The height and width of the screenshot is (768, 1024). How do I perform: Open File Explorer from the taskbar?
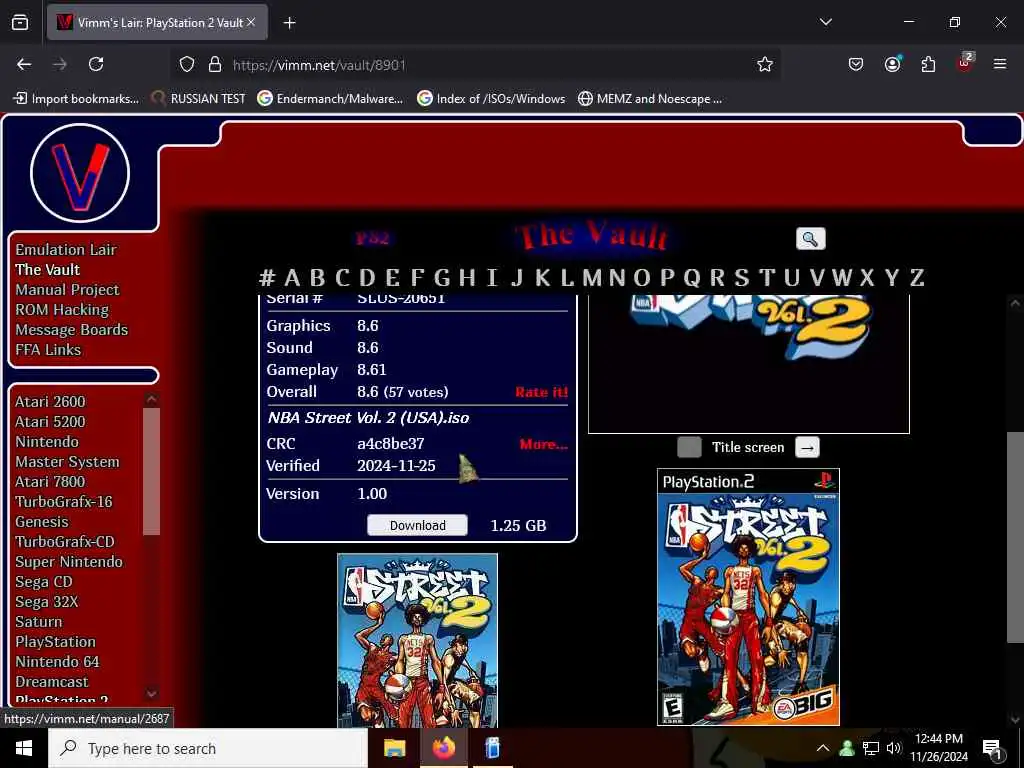pos(394,748)
